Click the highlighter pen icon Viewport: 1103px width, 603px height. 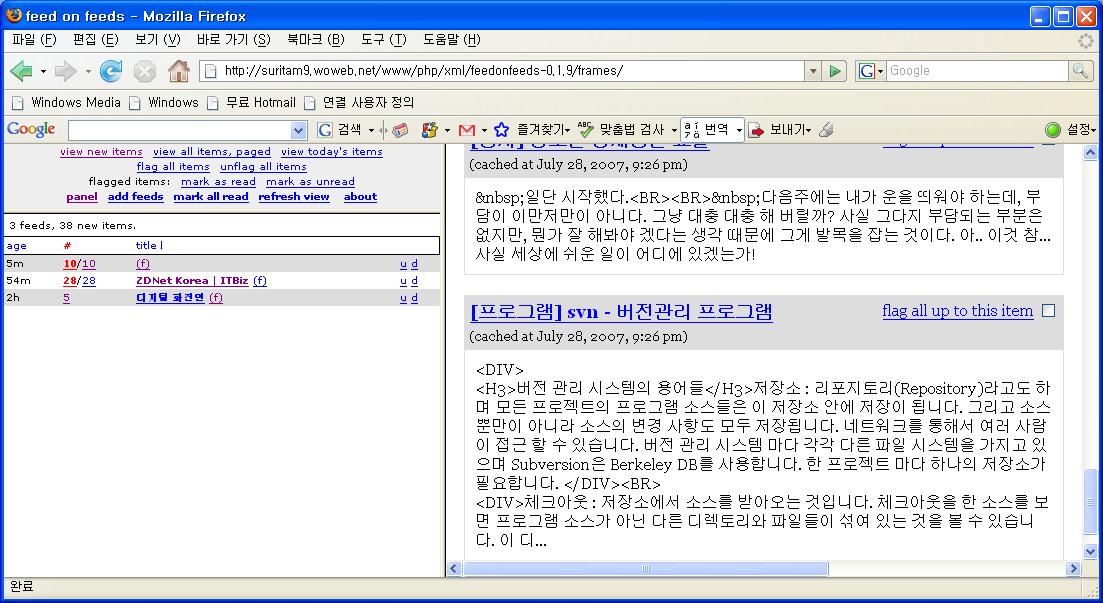tap(827, 129)
